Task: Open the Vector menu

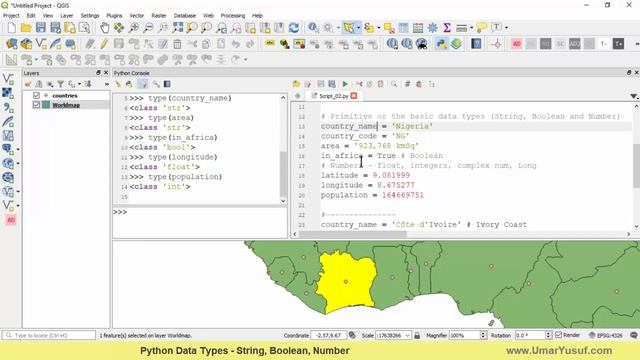Action: 137,16
